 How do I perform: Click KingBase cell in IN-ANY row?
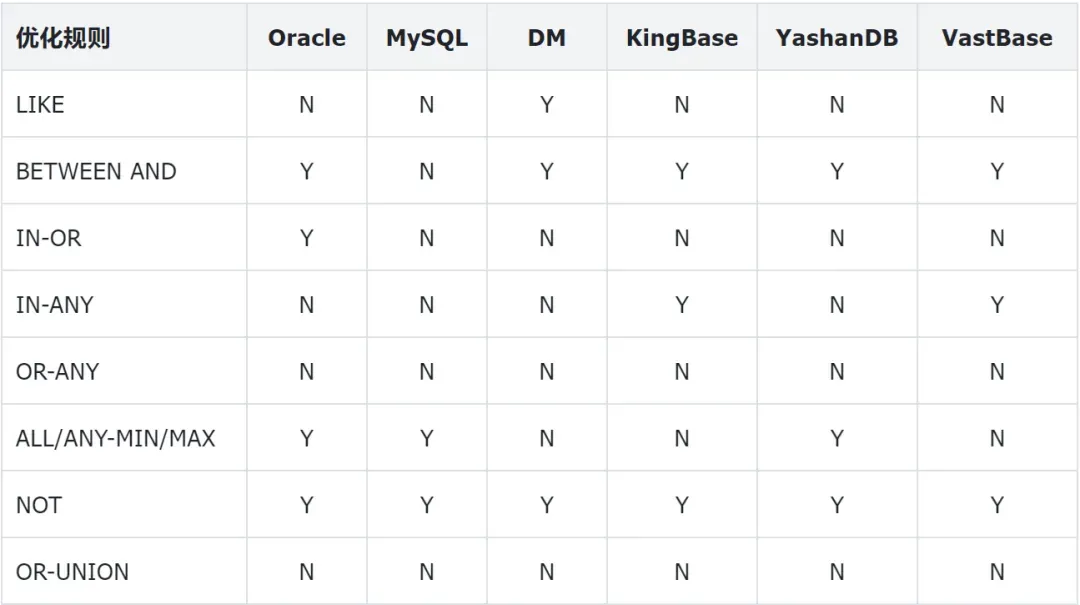pyautogui.click(x=682, y=305)
